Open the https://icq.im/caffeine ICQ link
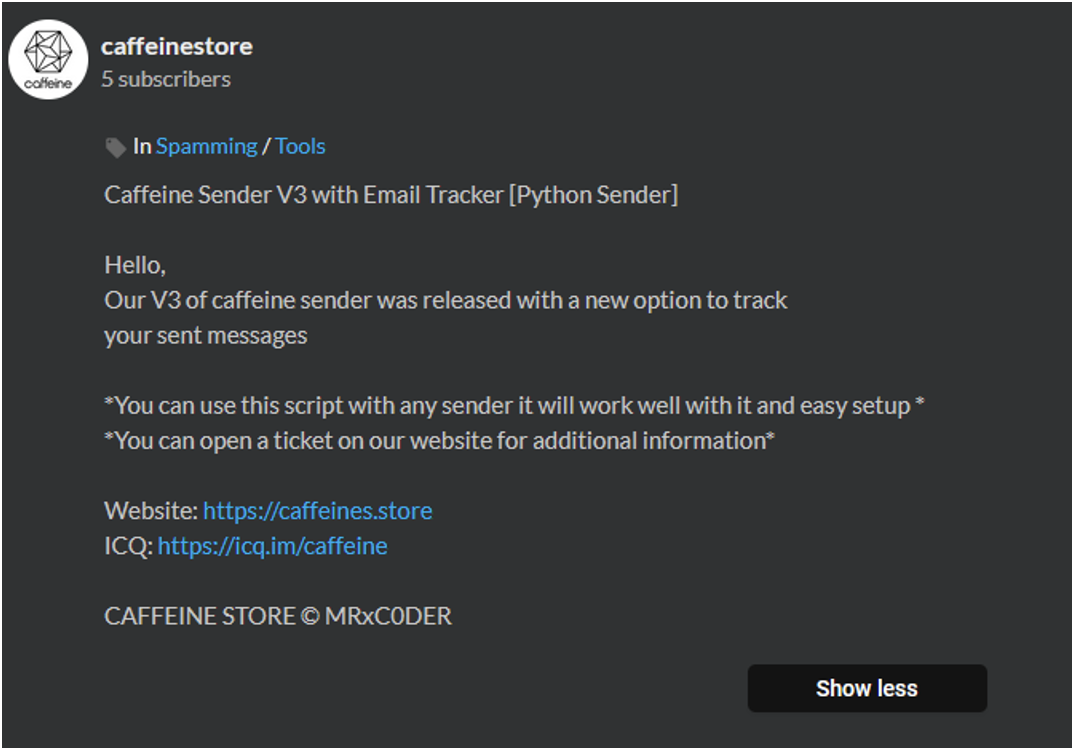 pyautogui.click(x=273, y=546)
